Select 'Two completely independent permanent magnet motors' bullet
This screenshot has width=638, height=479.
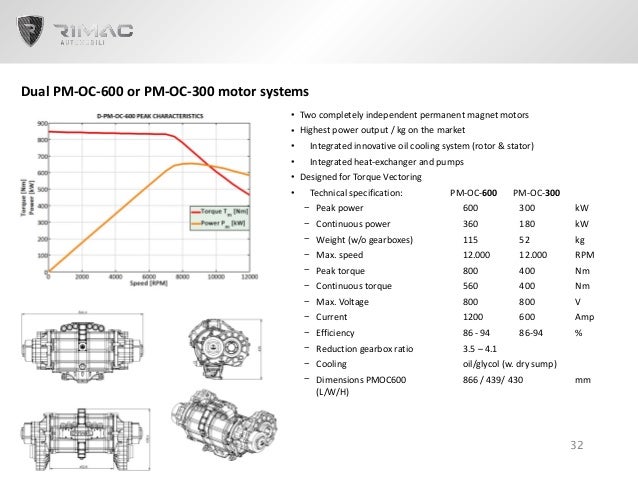(x=414, y=115)
